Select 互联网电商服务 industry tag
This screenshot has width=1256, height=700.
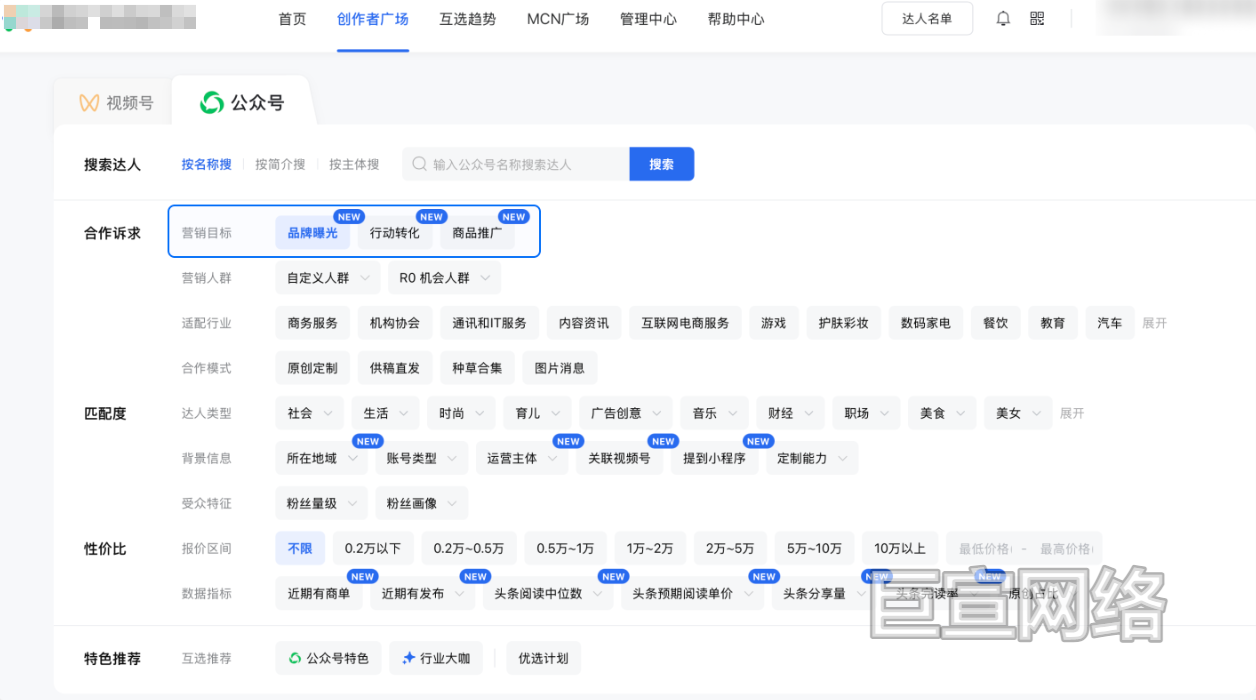pyautogui.click(x=685, y=323)
